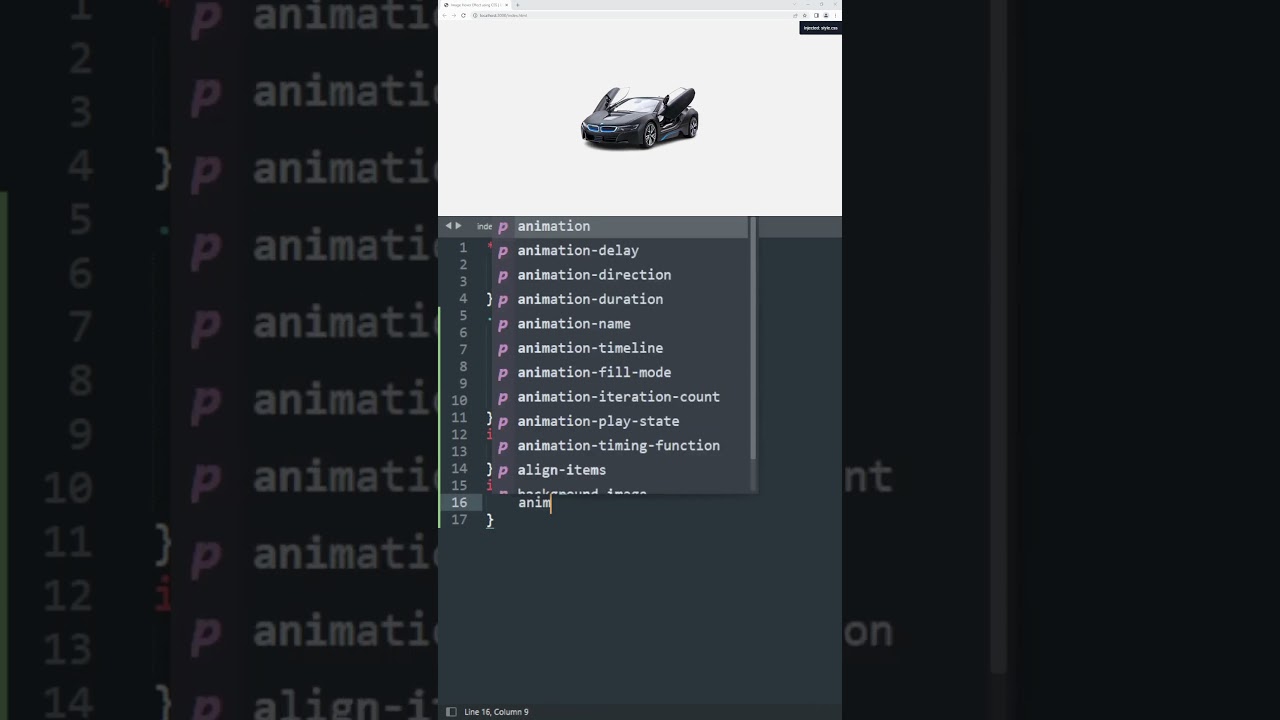Screen dimensions: 1280x720
Task: Pick 'animation-direction' in the suggestion popup
Action: (620, 275)
